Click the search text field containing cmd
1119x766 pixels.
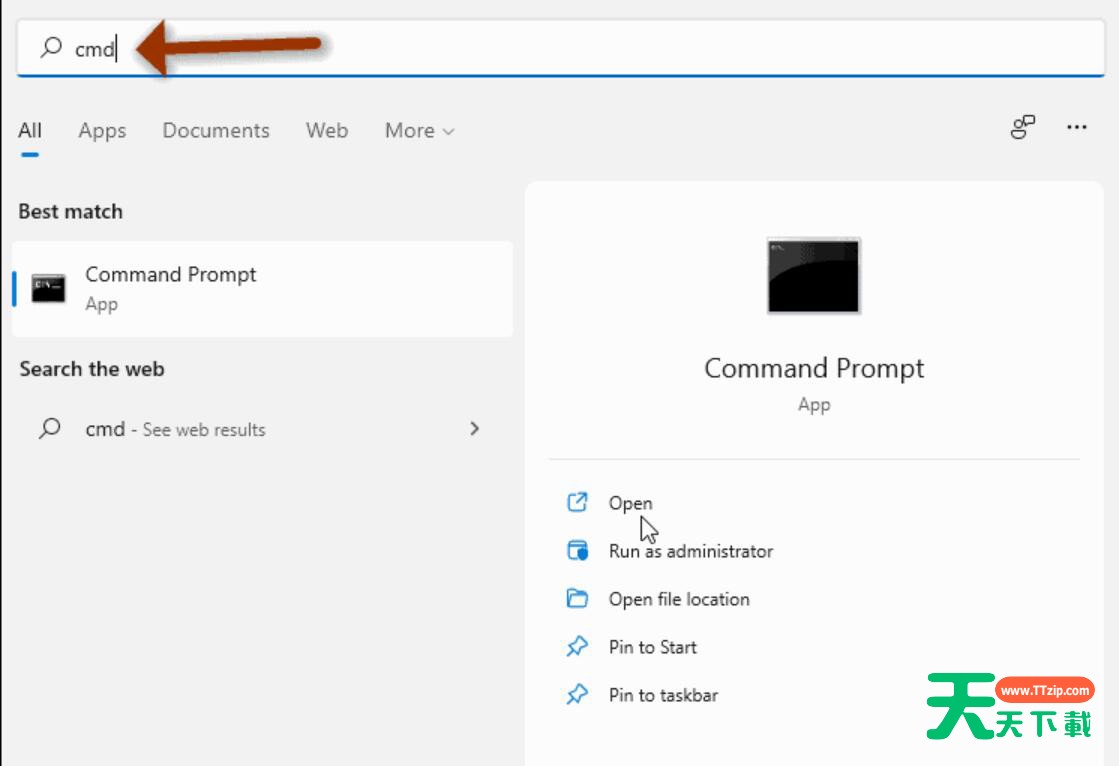pos(600,48)
